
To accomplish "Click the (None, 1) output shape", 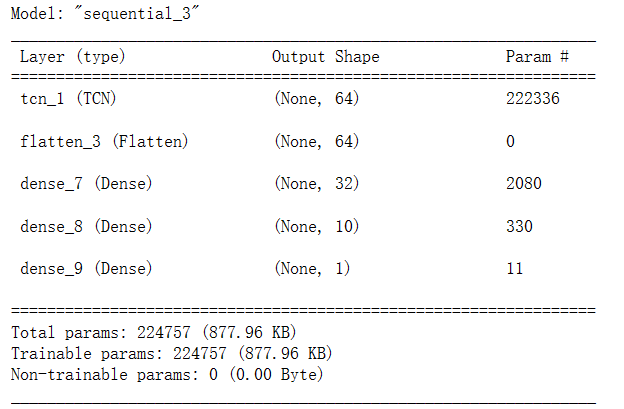I will [x=312, y=269].
